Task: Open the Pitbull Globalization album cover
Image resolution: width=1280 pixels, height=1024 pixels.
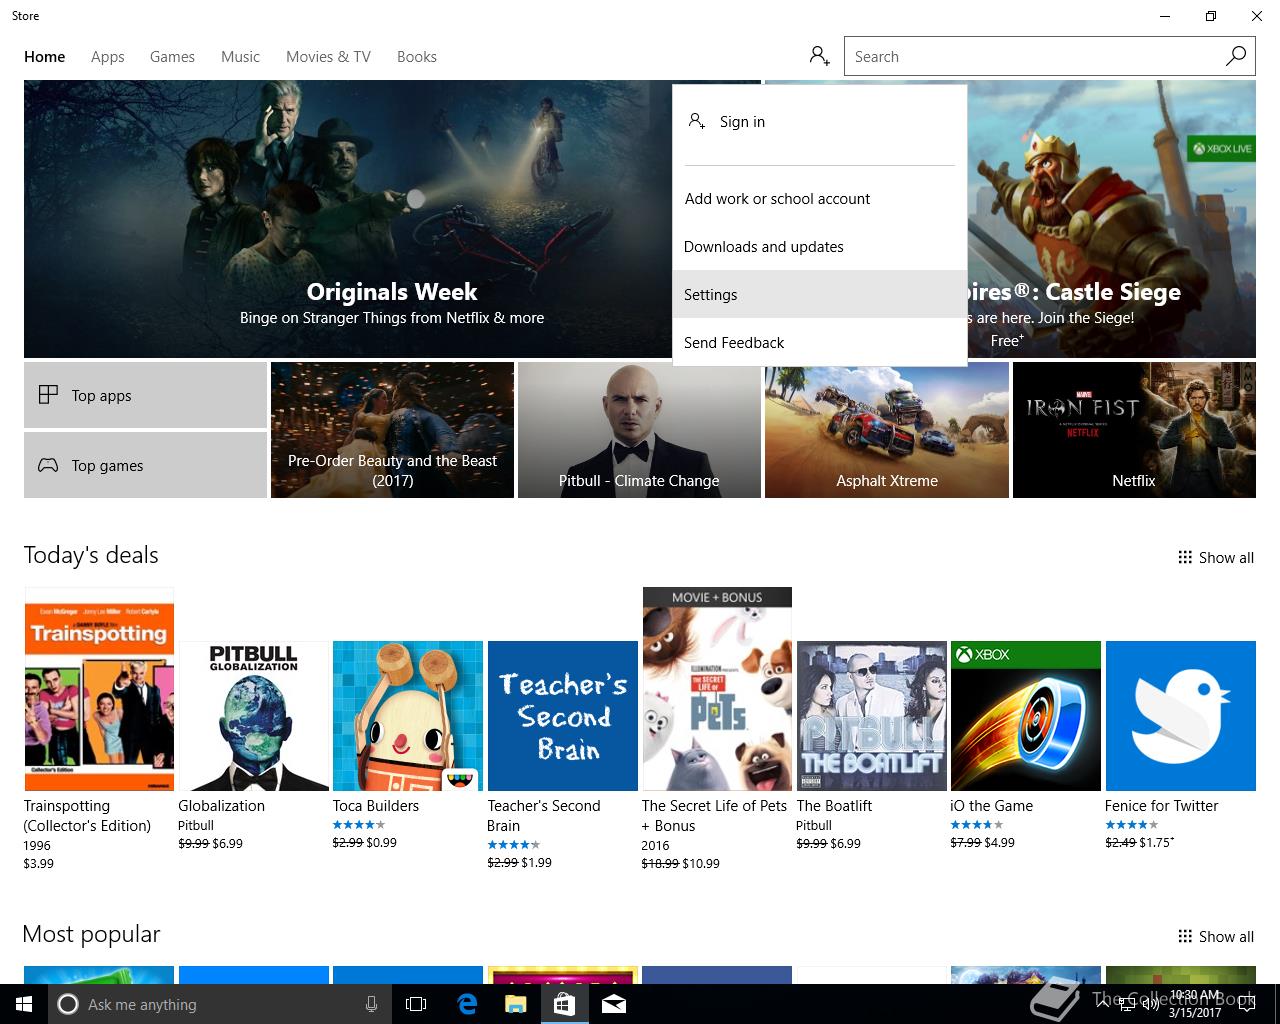Action: 254,716
